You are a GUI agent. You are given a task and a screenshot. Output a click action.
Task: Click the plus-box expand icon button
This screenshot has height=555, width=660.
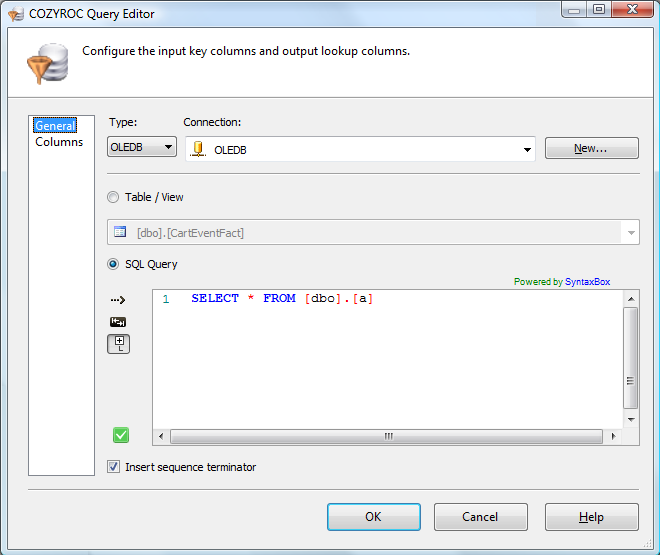click(119, 344)
